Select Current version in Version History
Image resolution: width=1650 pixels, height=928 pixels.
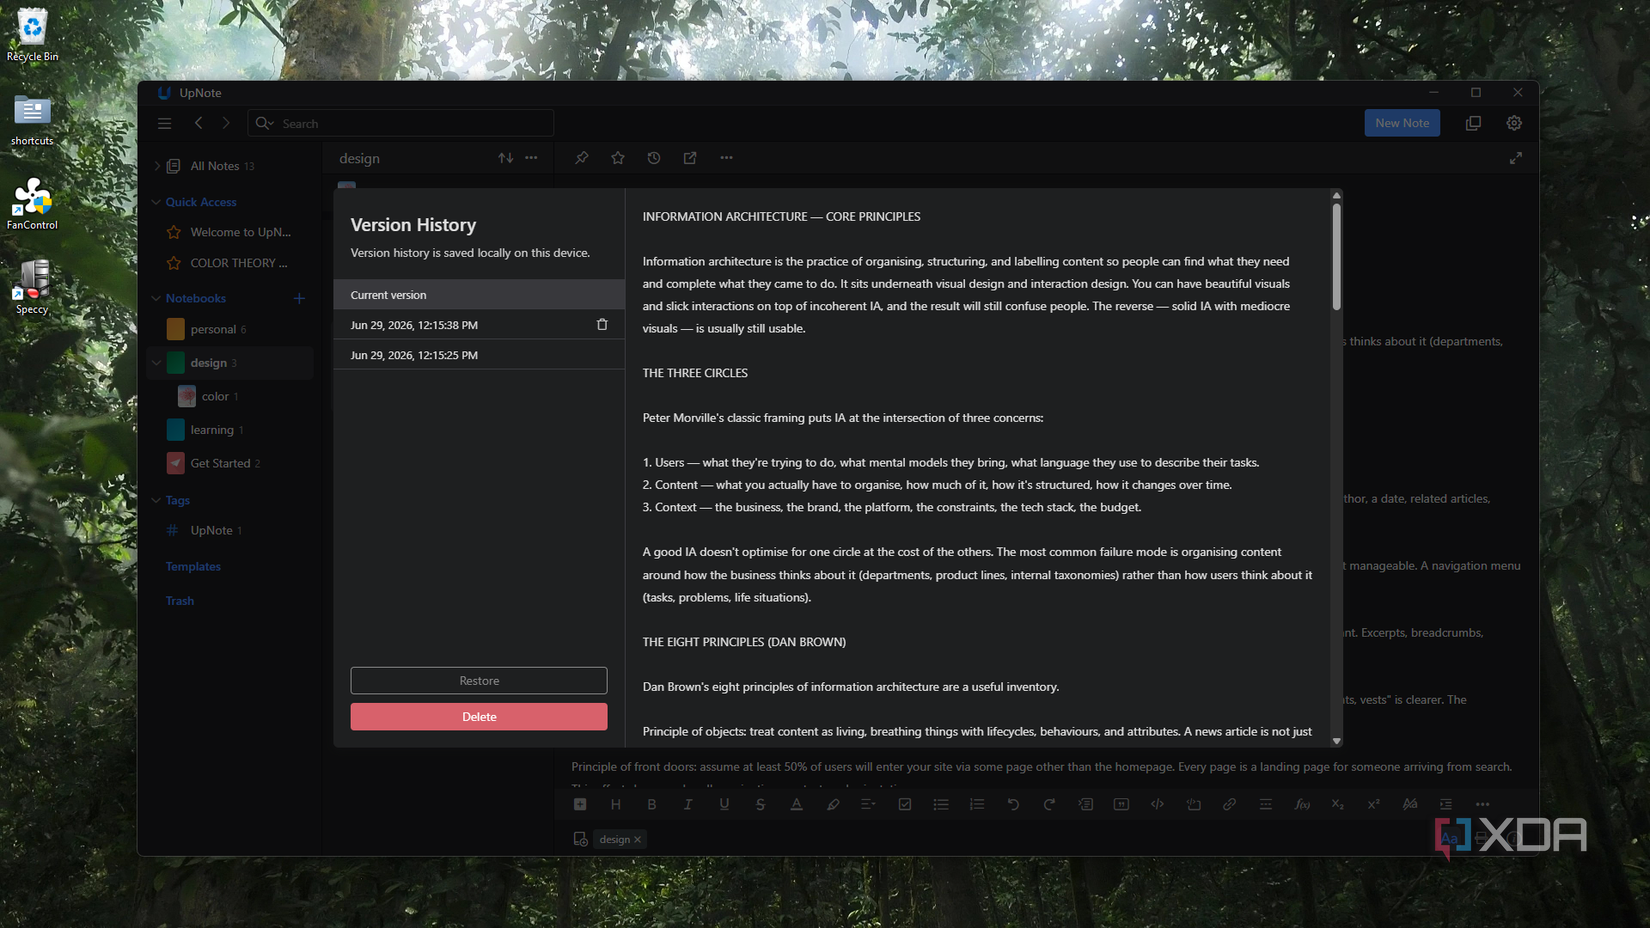pos(479,295)
